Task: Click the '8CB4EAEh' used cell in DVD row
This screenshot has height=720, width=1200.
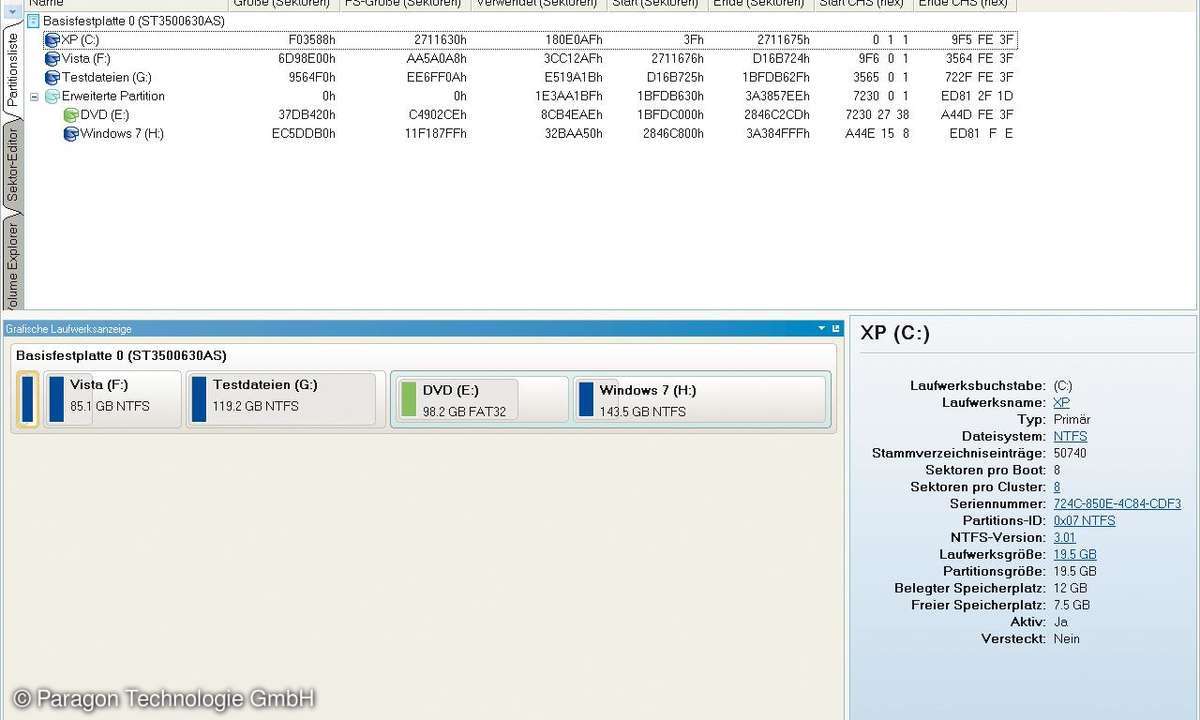Action: click(x=573, y=115)
